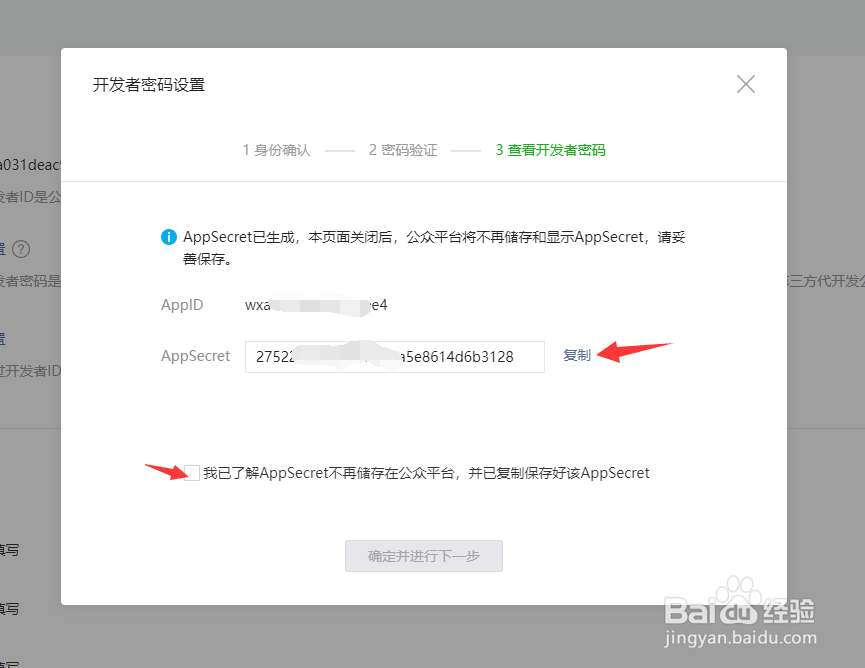Click the AppSecret label
This screenshot has height=668, width=865.
coord(196,355)
